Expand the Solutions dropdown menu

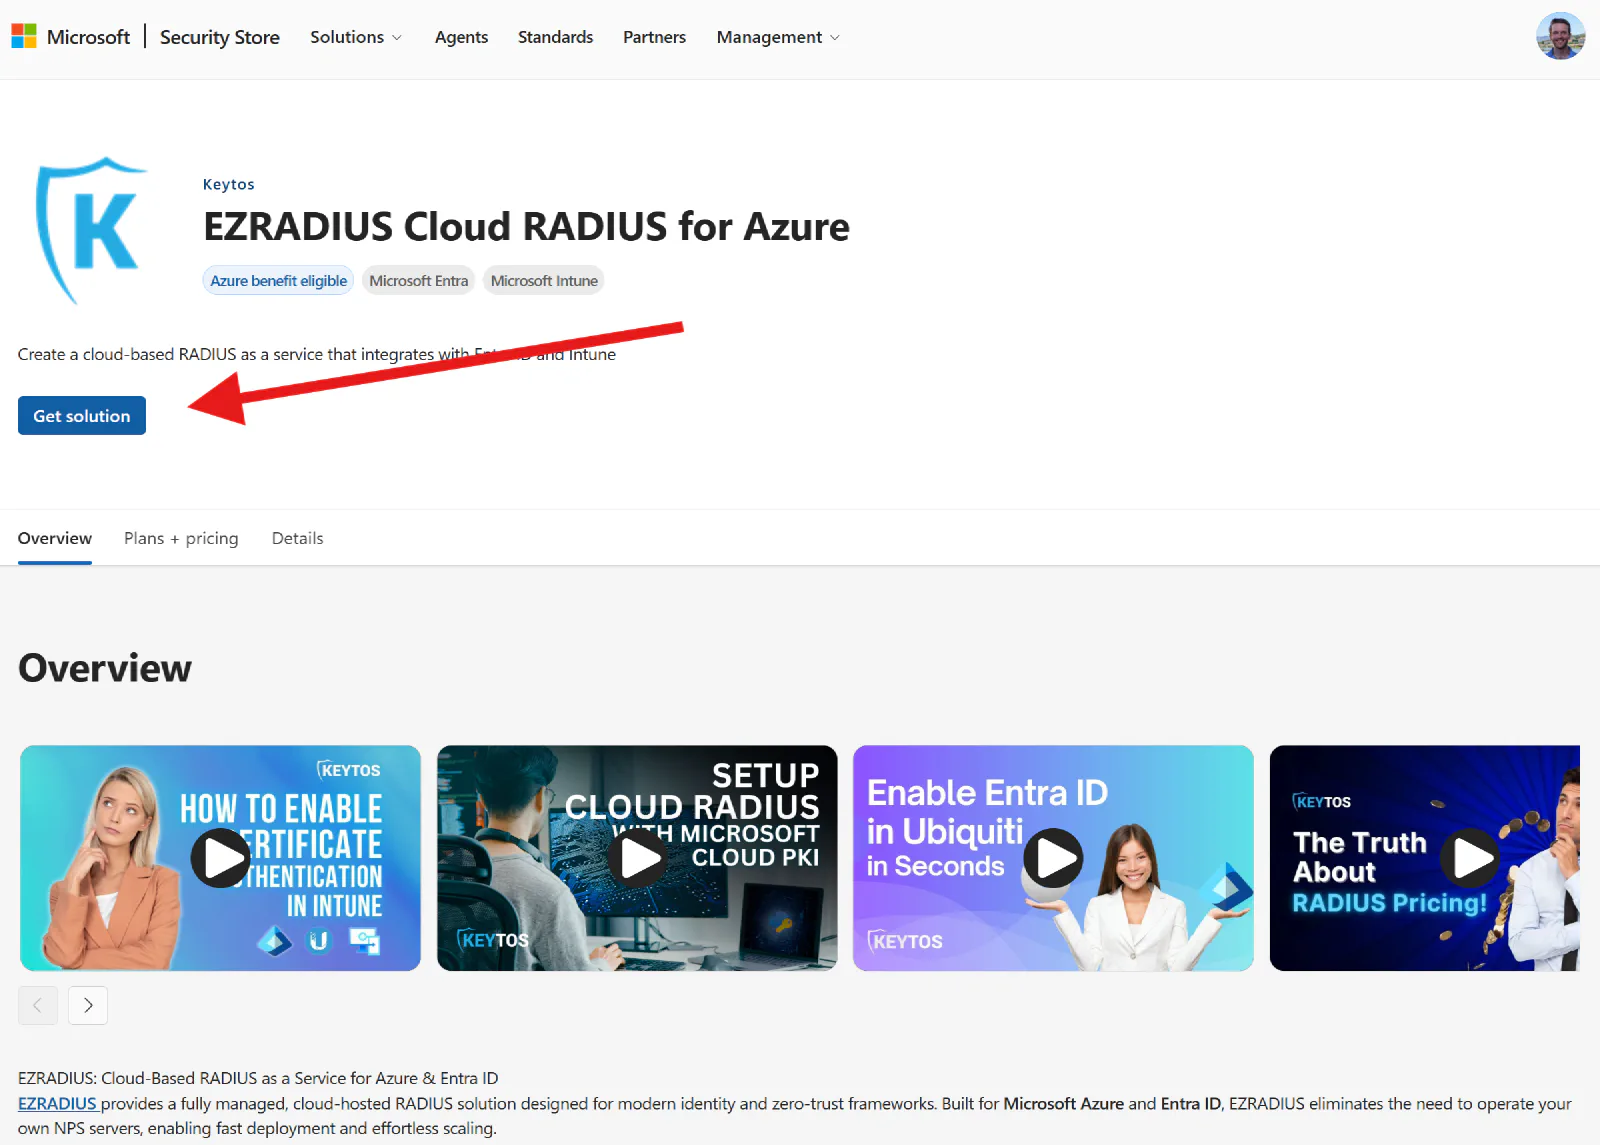pyautogui.click(x=356, y=37)
